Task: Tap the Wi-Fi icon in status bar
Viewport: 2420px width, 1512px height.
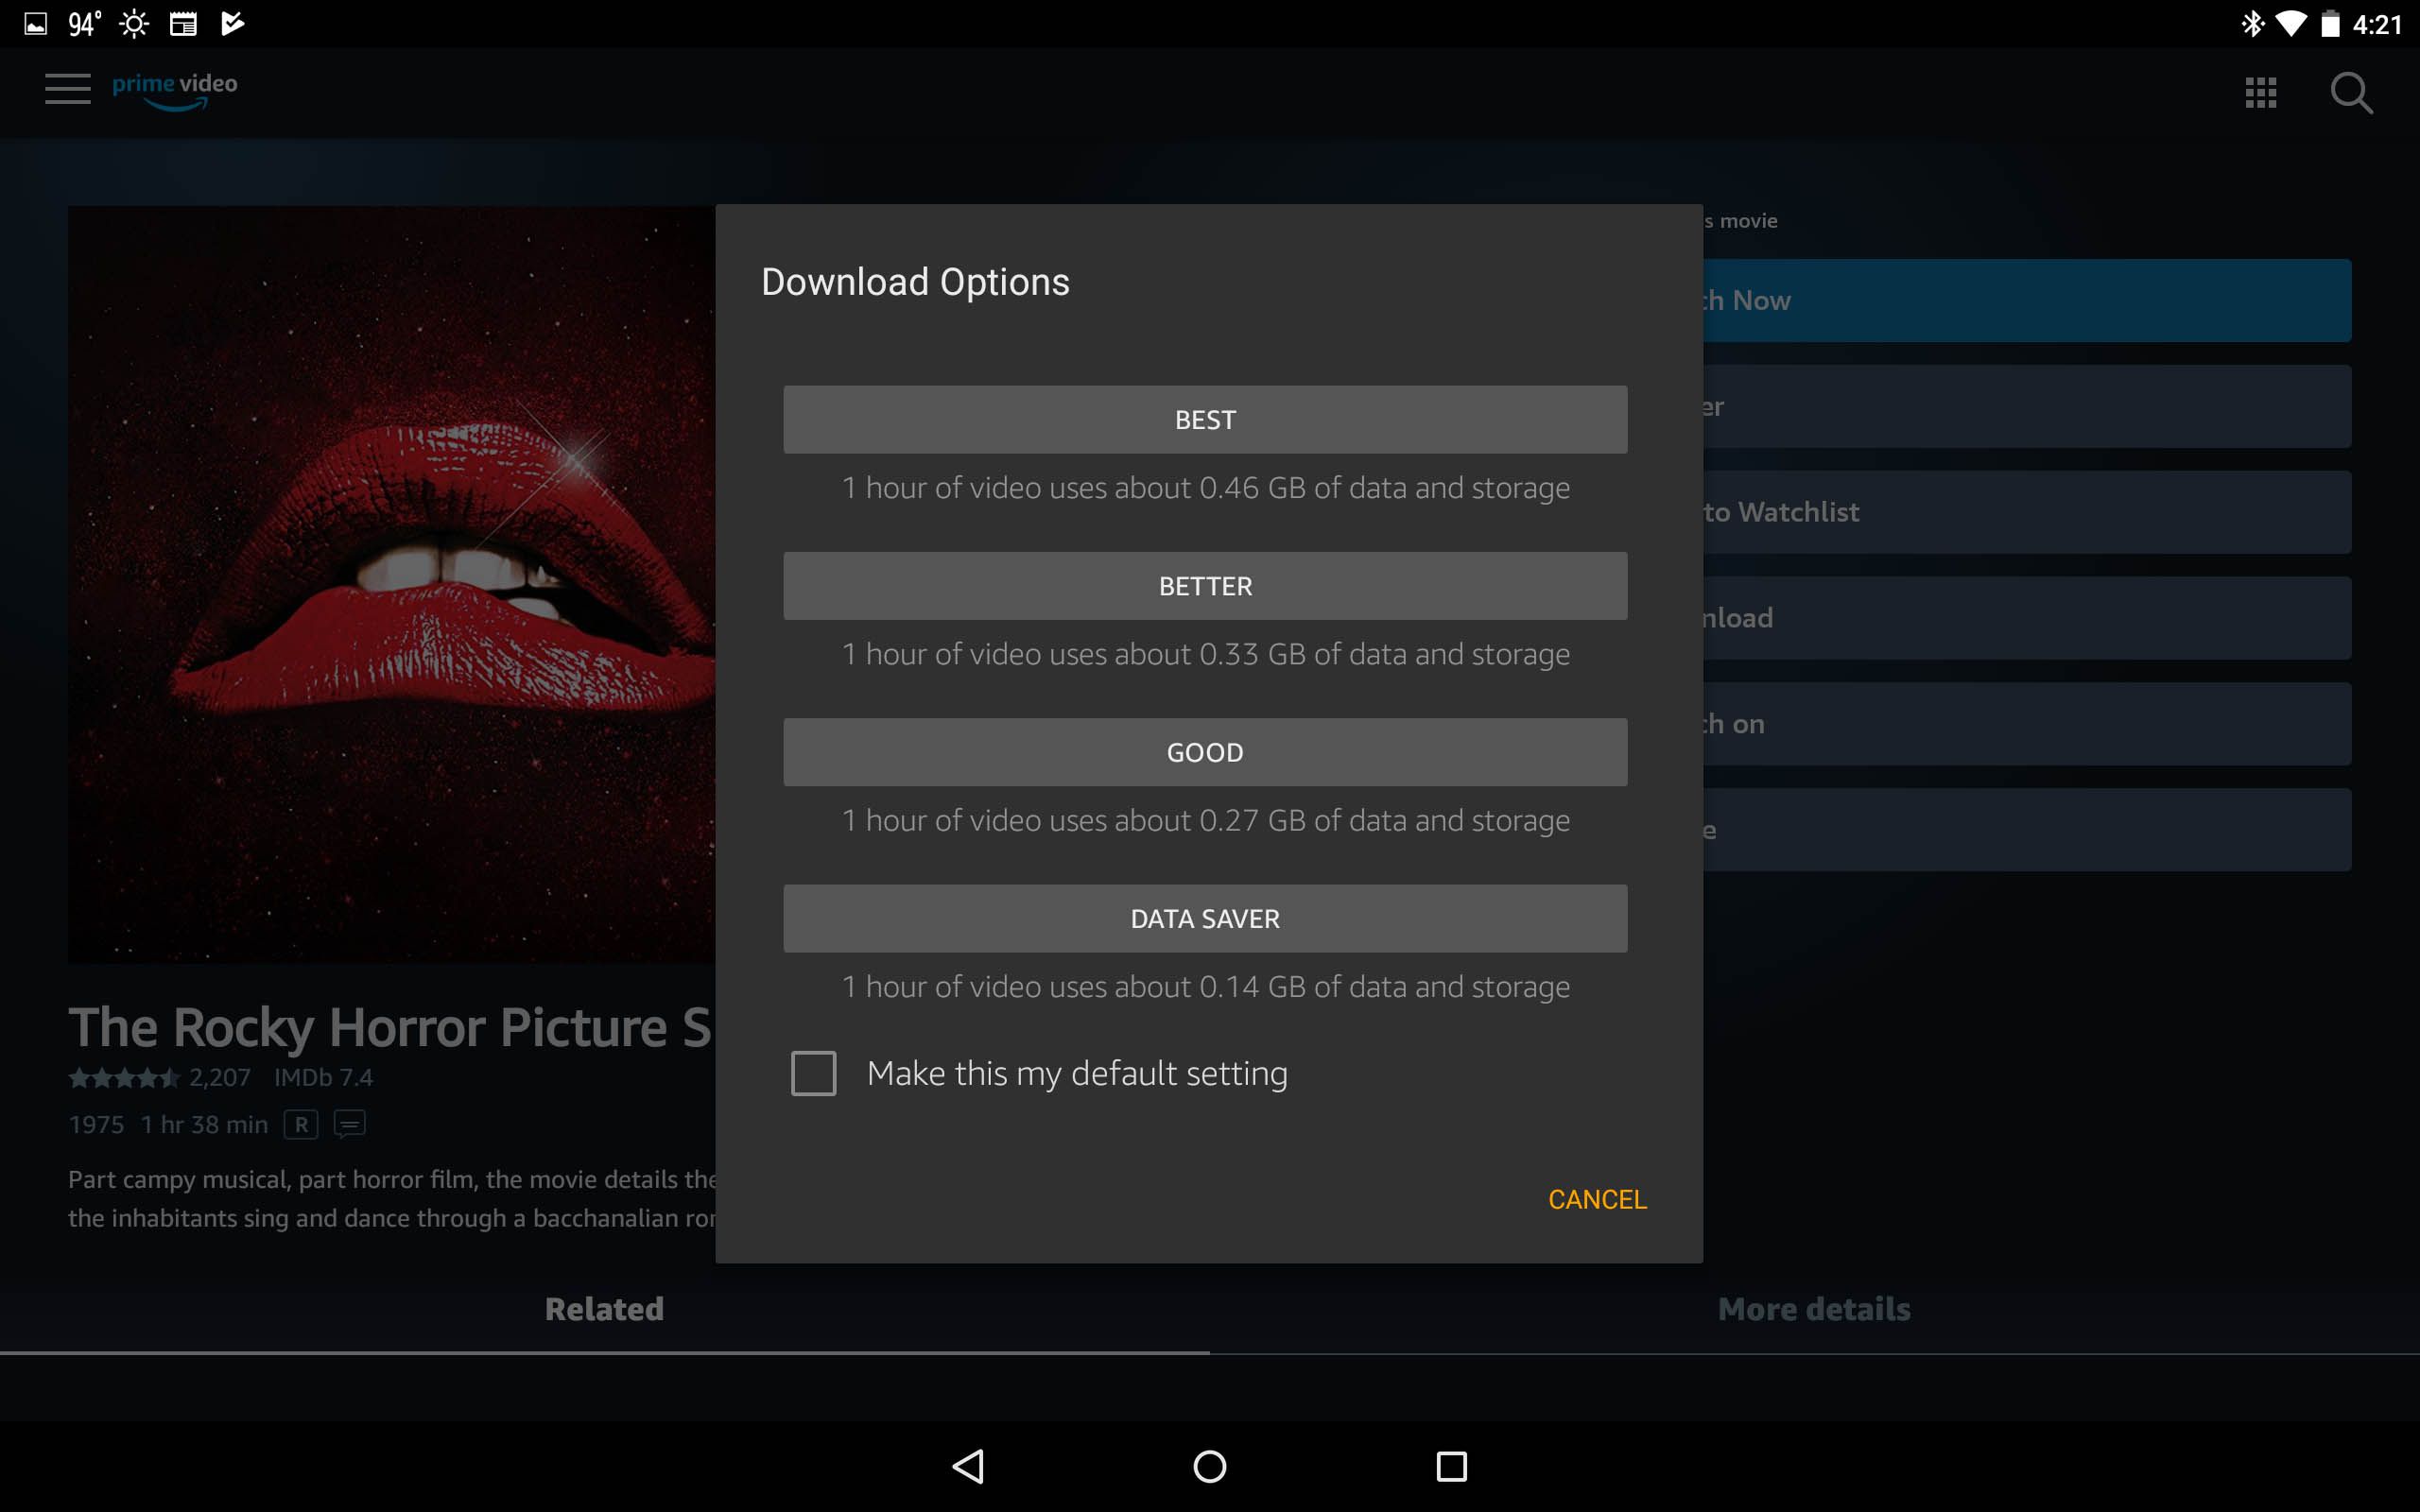Action: [x=2290, y=24]
